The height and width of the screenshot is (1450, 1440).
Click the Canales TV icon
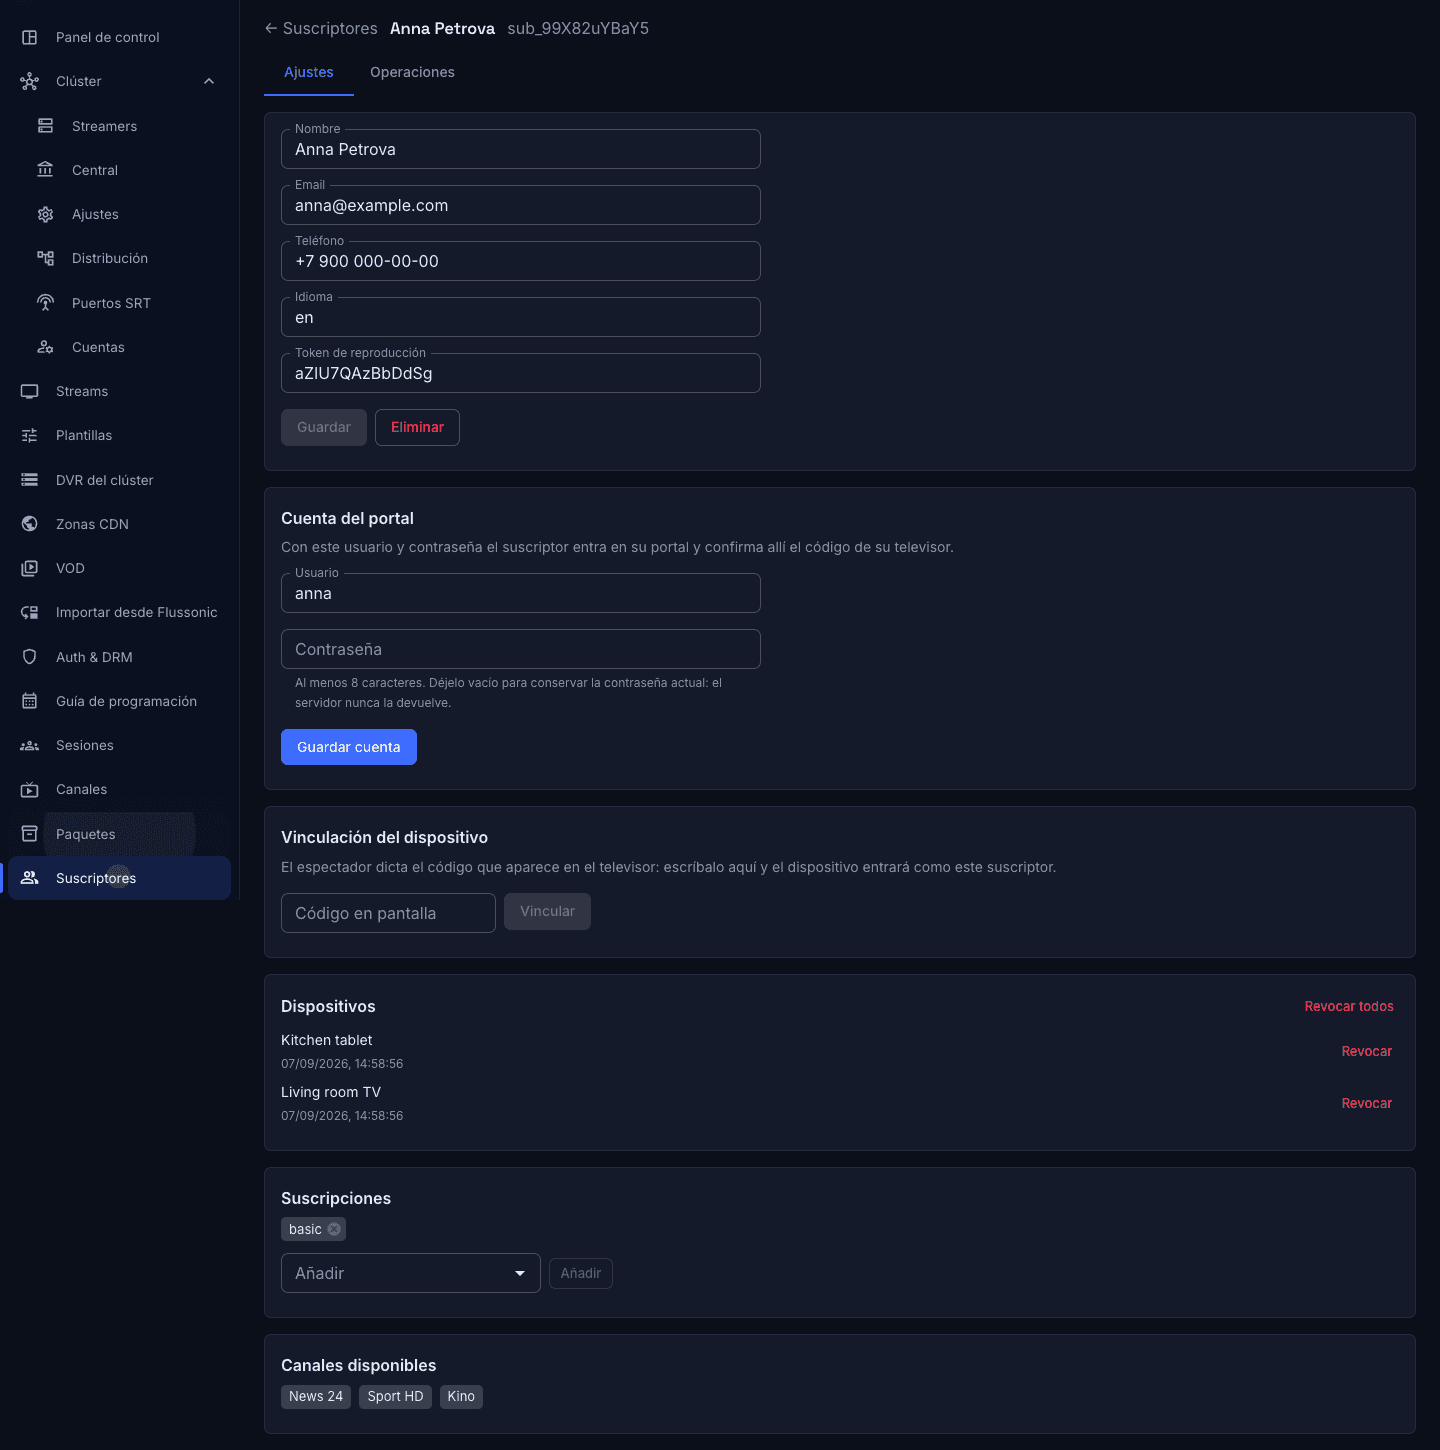30,789
